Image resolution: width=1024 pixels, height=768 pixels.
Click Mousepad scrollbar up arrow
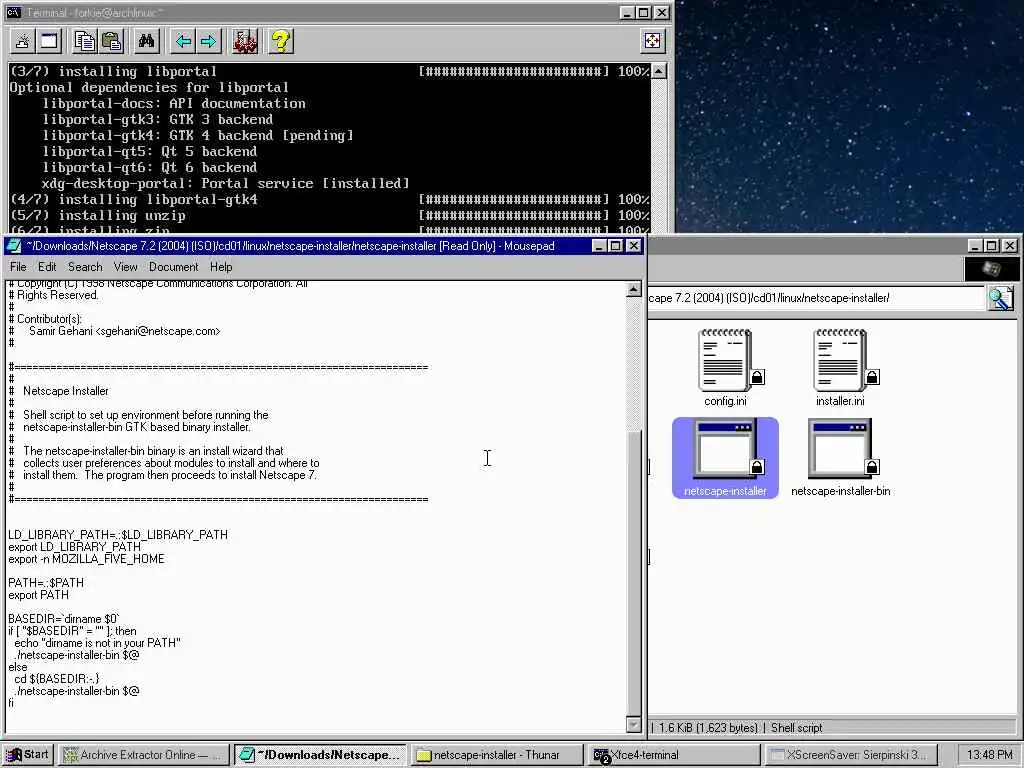(633, 289)
